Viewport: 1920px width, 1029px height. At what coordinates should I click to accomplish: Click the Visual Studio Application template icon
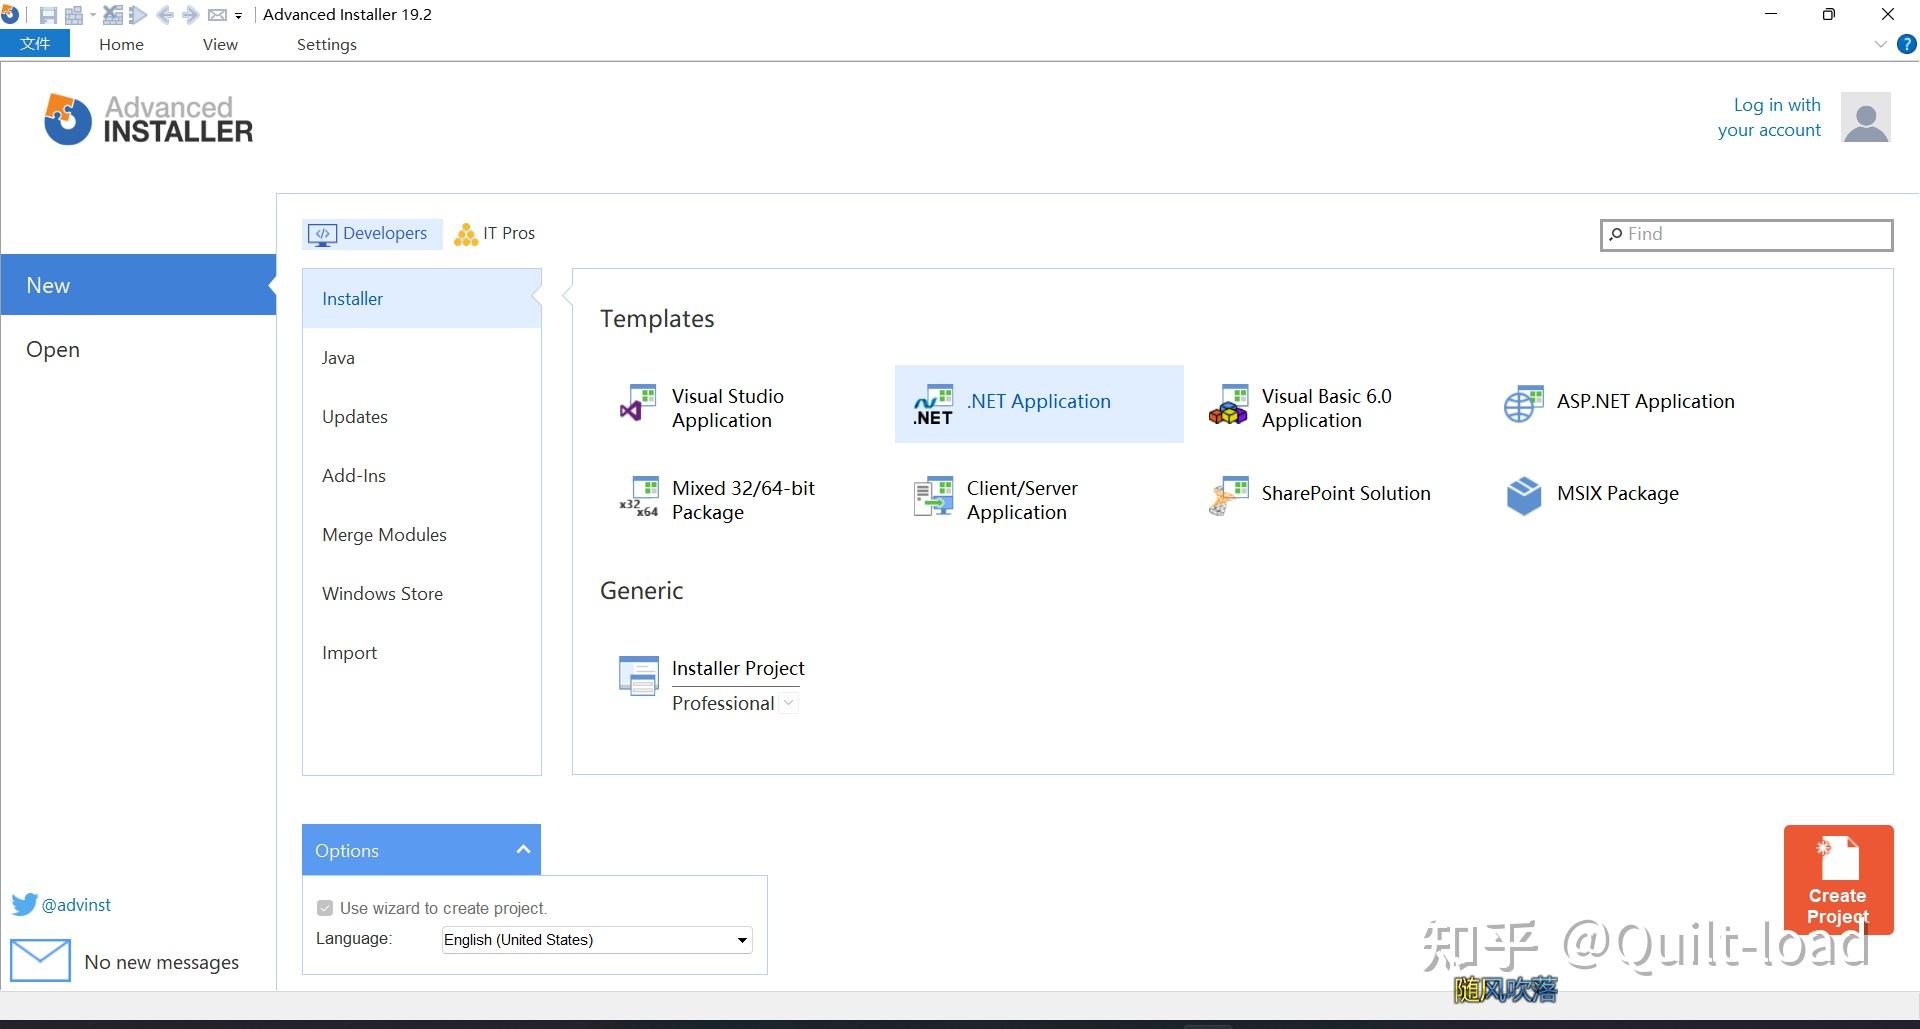pyautogui.click(x=638, y=404)
